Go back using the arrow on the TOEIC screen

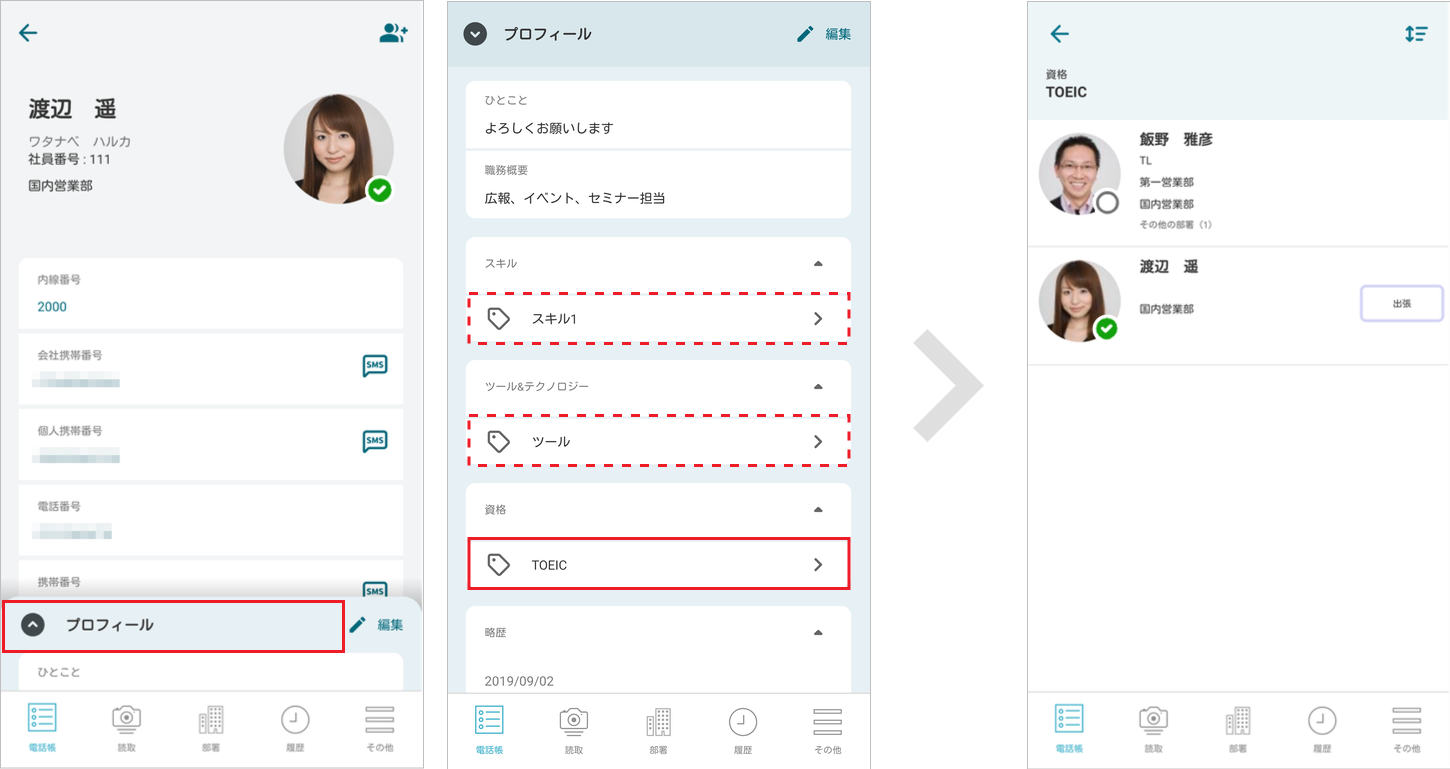tap(1059, 34)
